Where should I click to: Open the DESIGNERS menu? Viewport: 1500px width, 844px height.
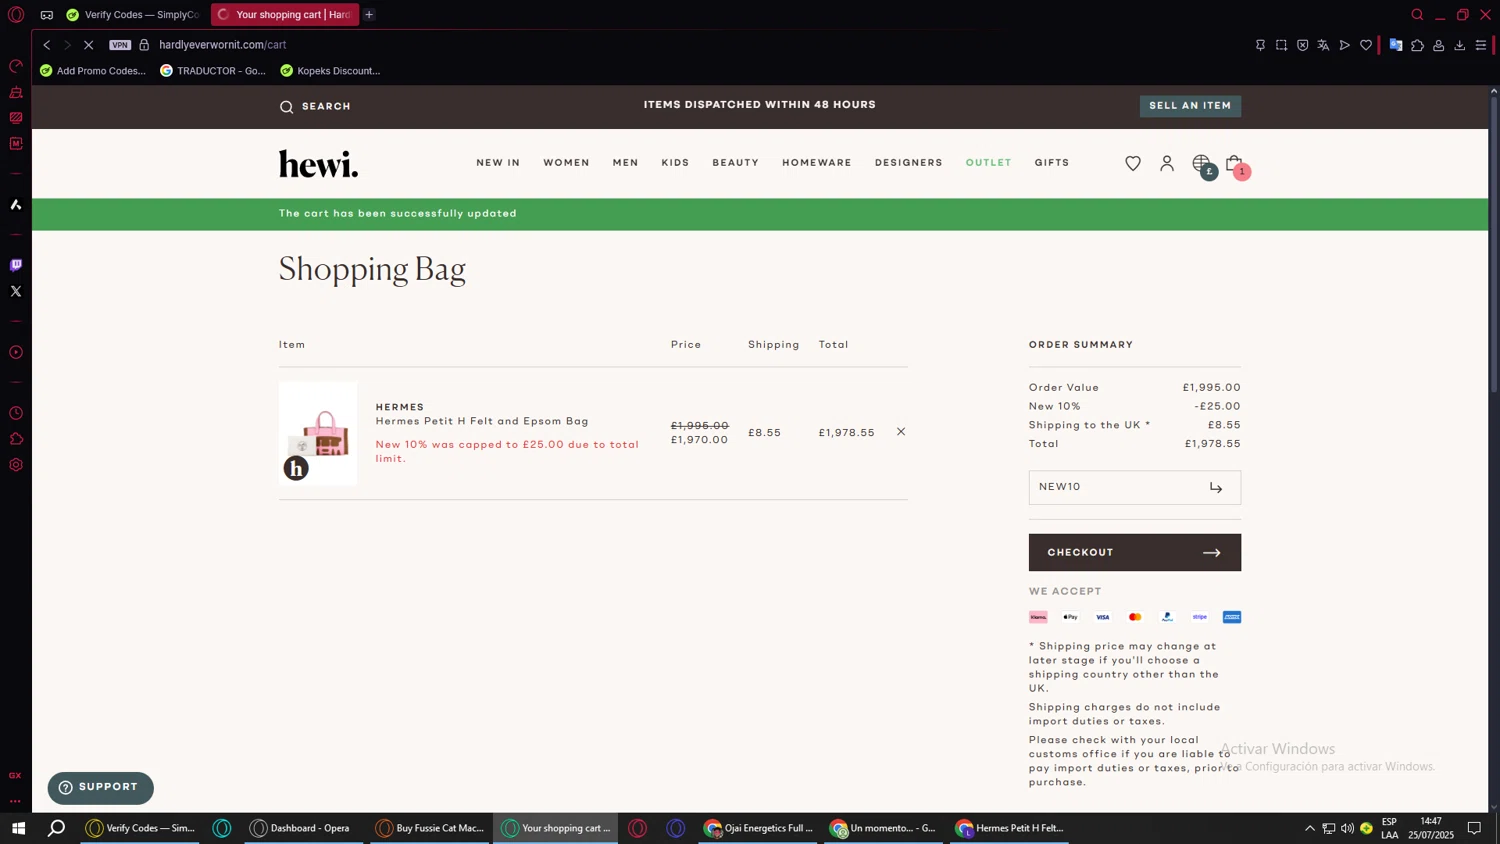click(x=908, y=163)
